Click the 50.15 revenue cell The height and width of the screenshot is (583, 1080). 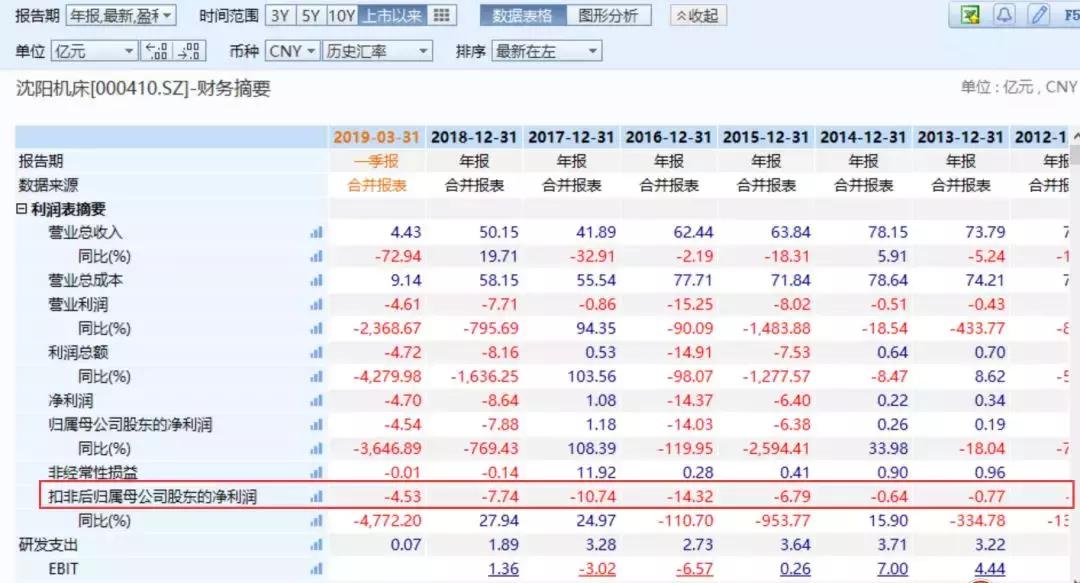click(x=499, y=233)
